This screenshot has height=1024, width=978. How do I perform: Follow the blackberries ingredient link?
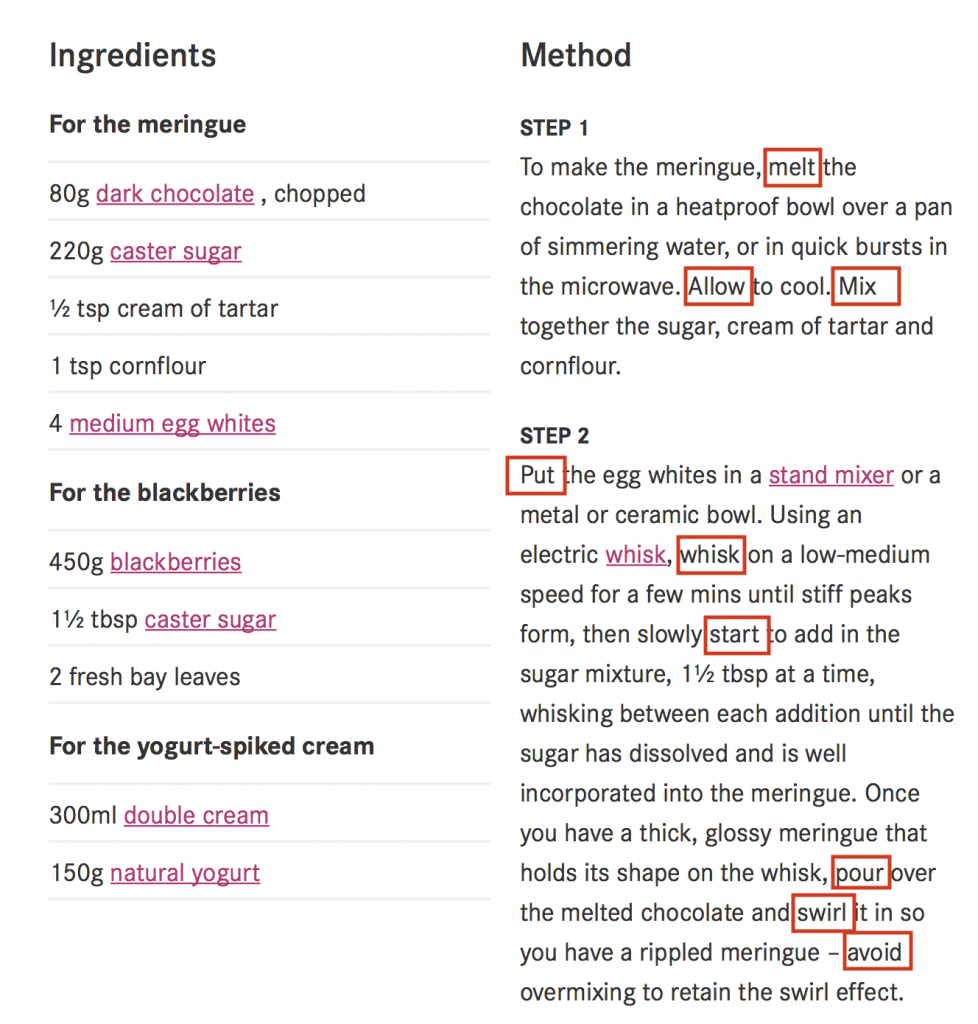coord(176,562)
